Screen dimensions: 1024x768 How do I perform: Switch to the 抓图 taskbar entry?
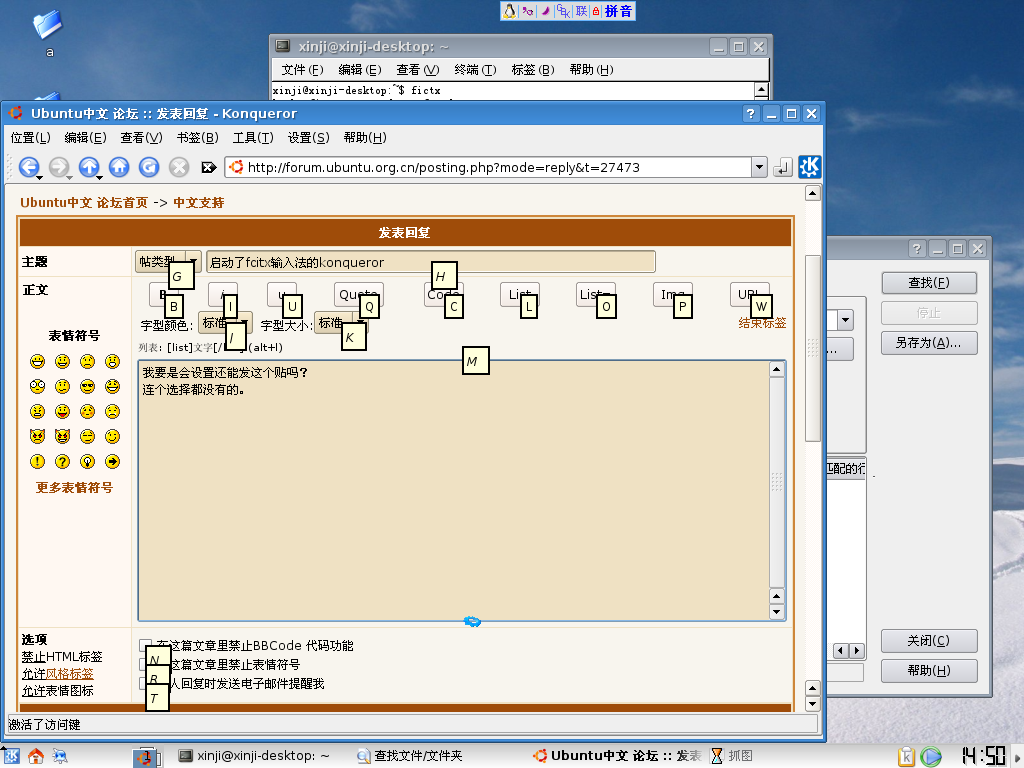click(731, 756)
